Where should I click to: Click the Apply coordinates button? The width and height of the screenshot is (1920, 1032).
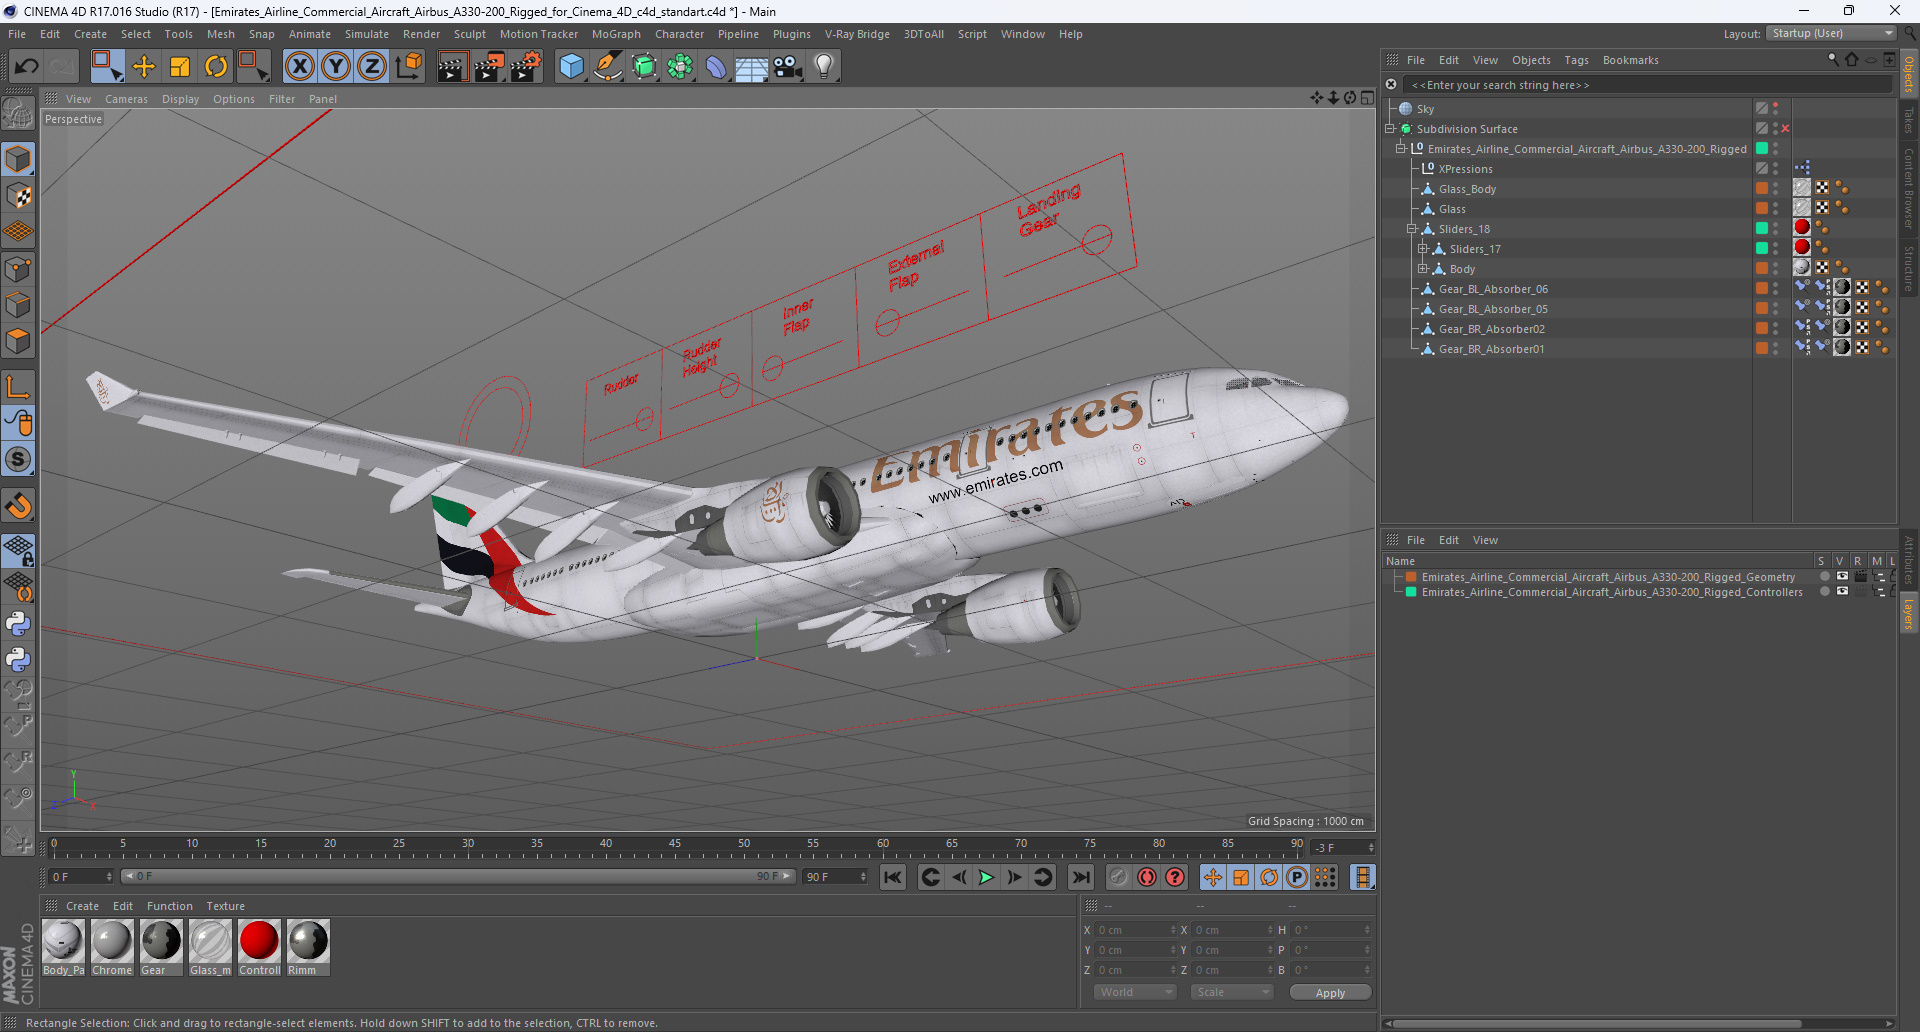1330,993
